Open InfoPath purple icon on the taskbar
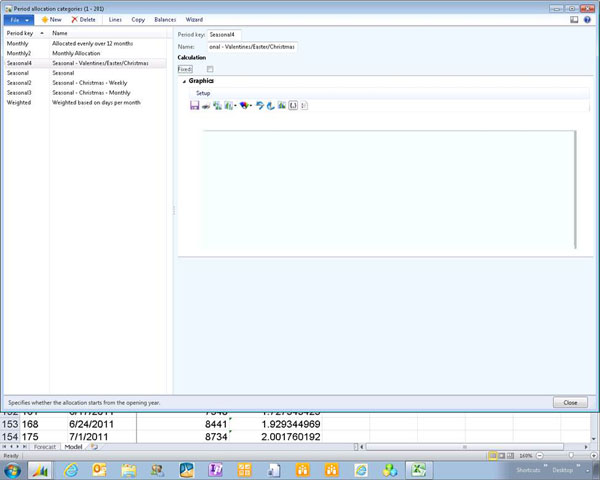The height and width of the screenshot is (480, 600). pos(215,470)
